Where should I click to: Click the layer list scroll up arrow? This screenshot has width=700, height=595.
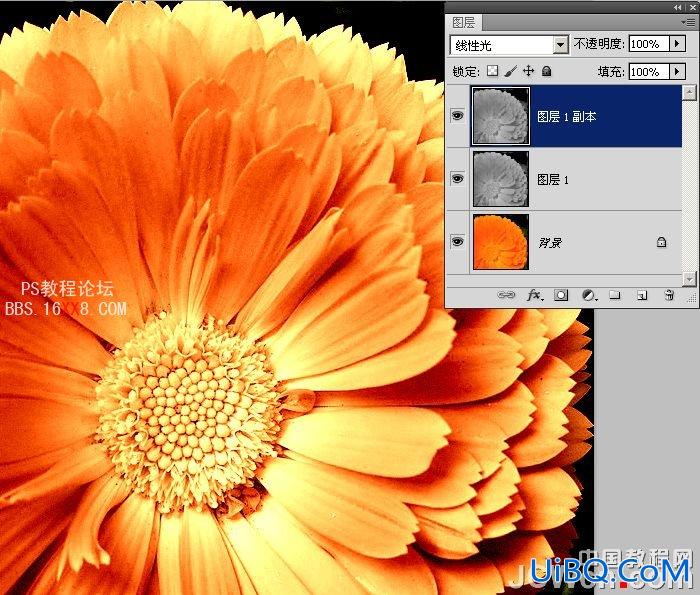(689, 92)
